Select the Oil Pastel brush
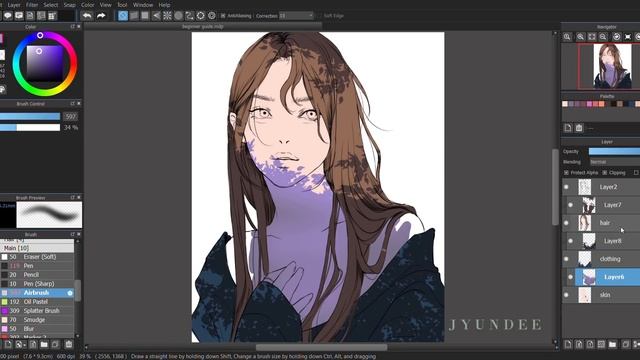This screenshot has height=360, width=640. [37, 302]
